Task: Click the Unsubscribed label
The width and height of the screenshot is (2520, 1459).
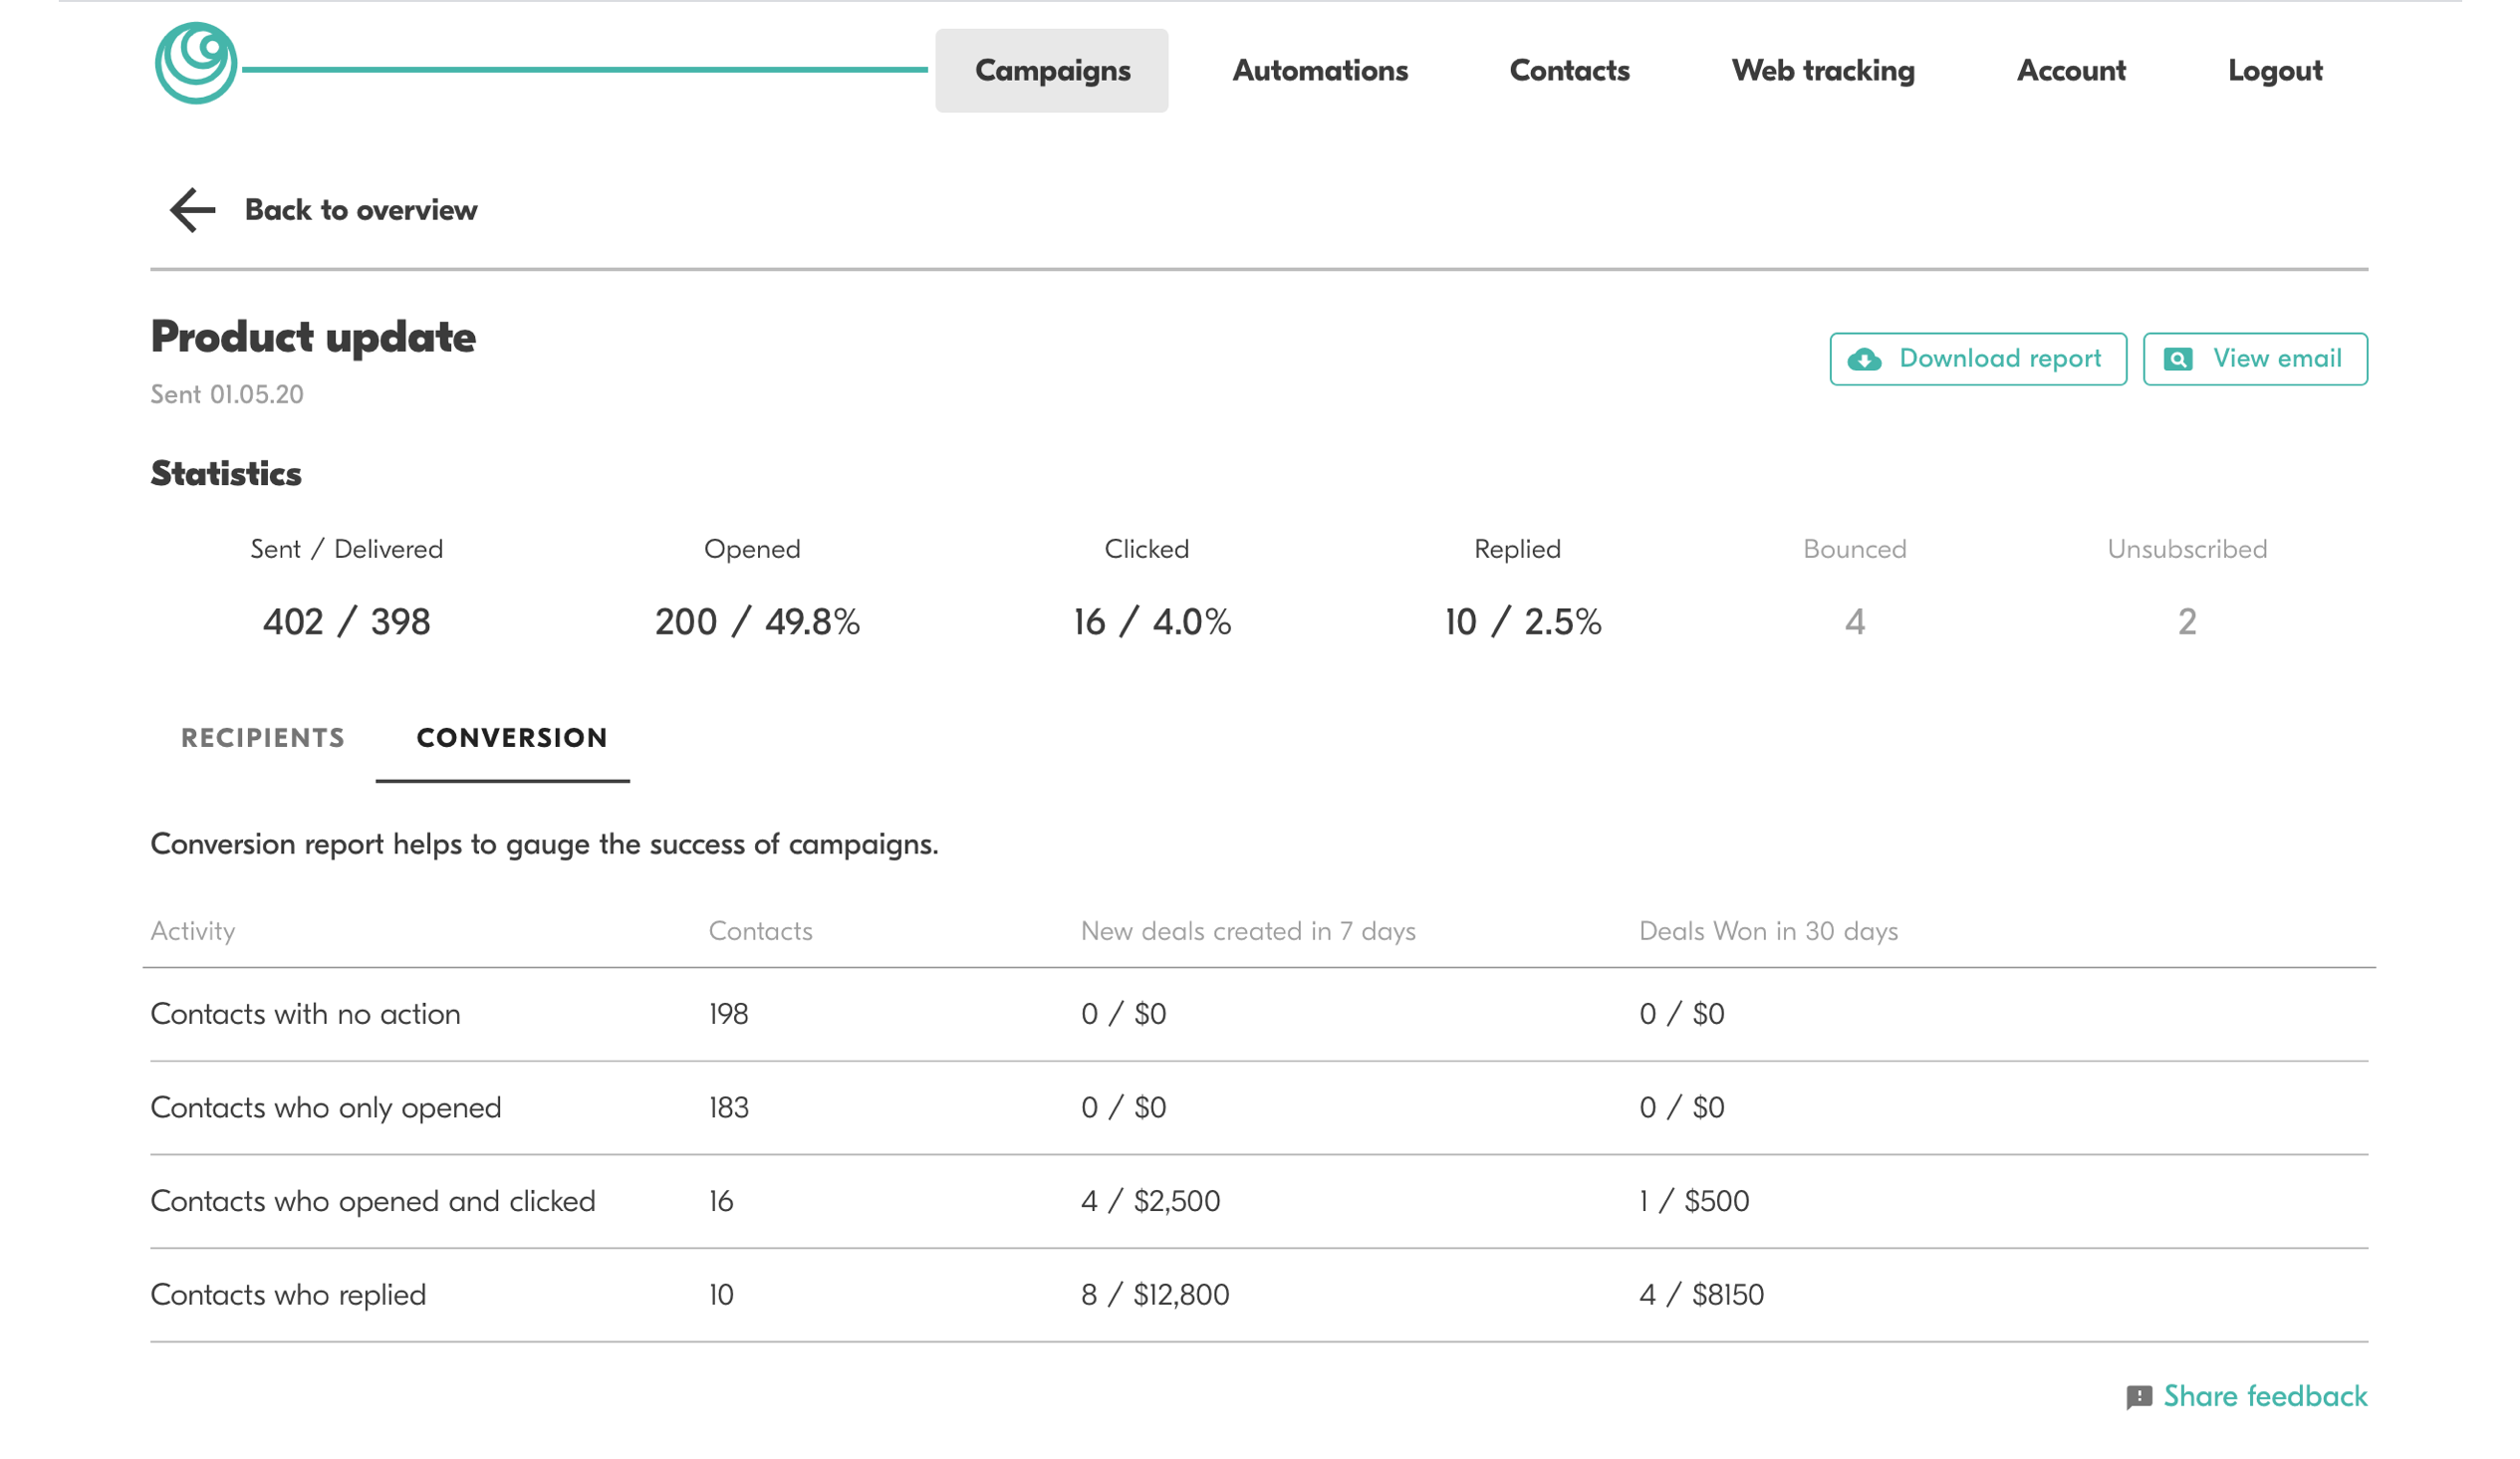Action: coord(2186,549)
